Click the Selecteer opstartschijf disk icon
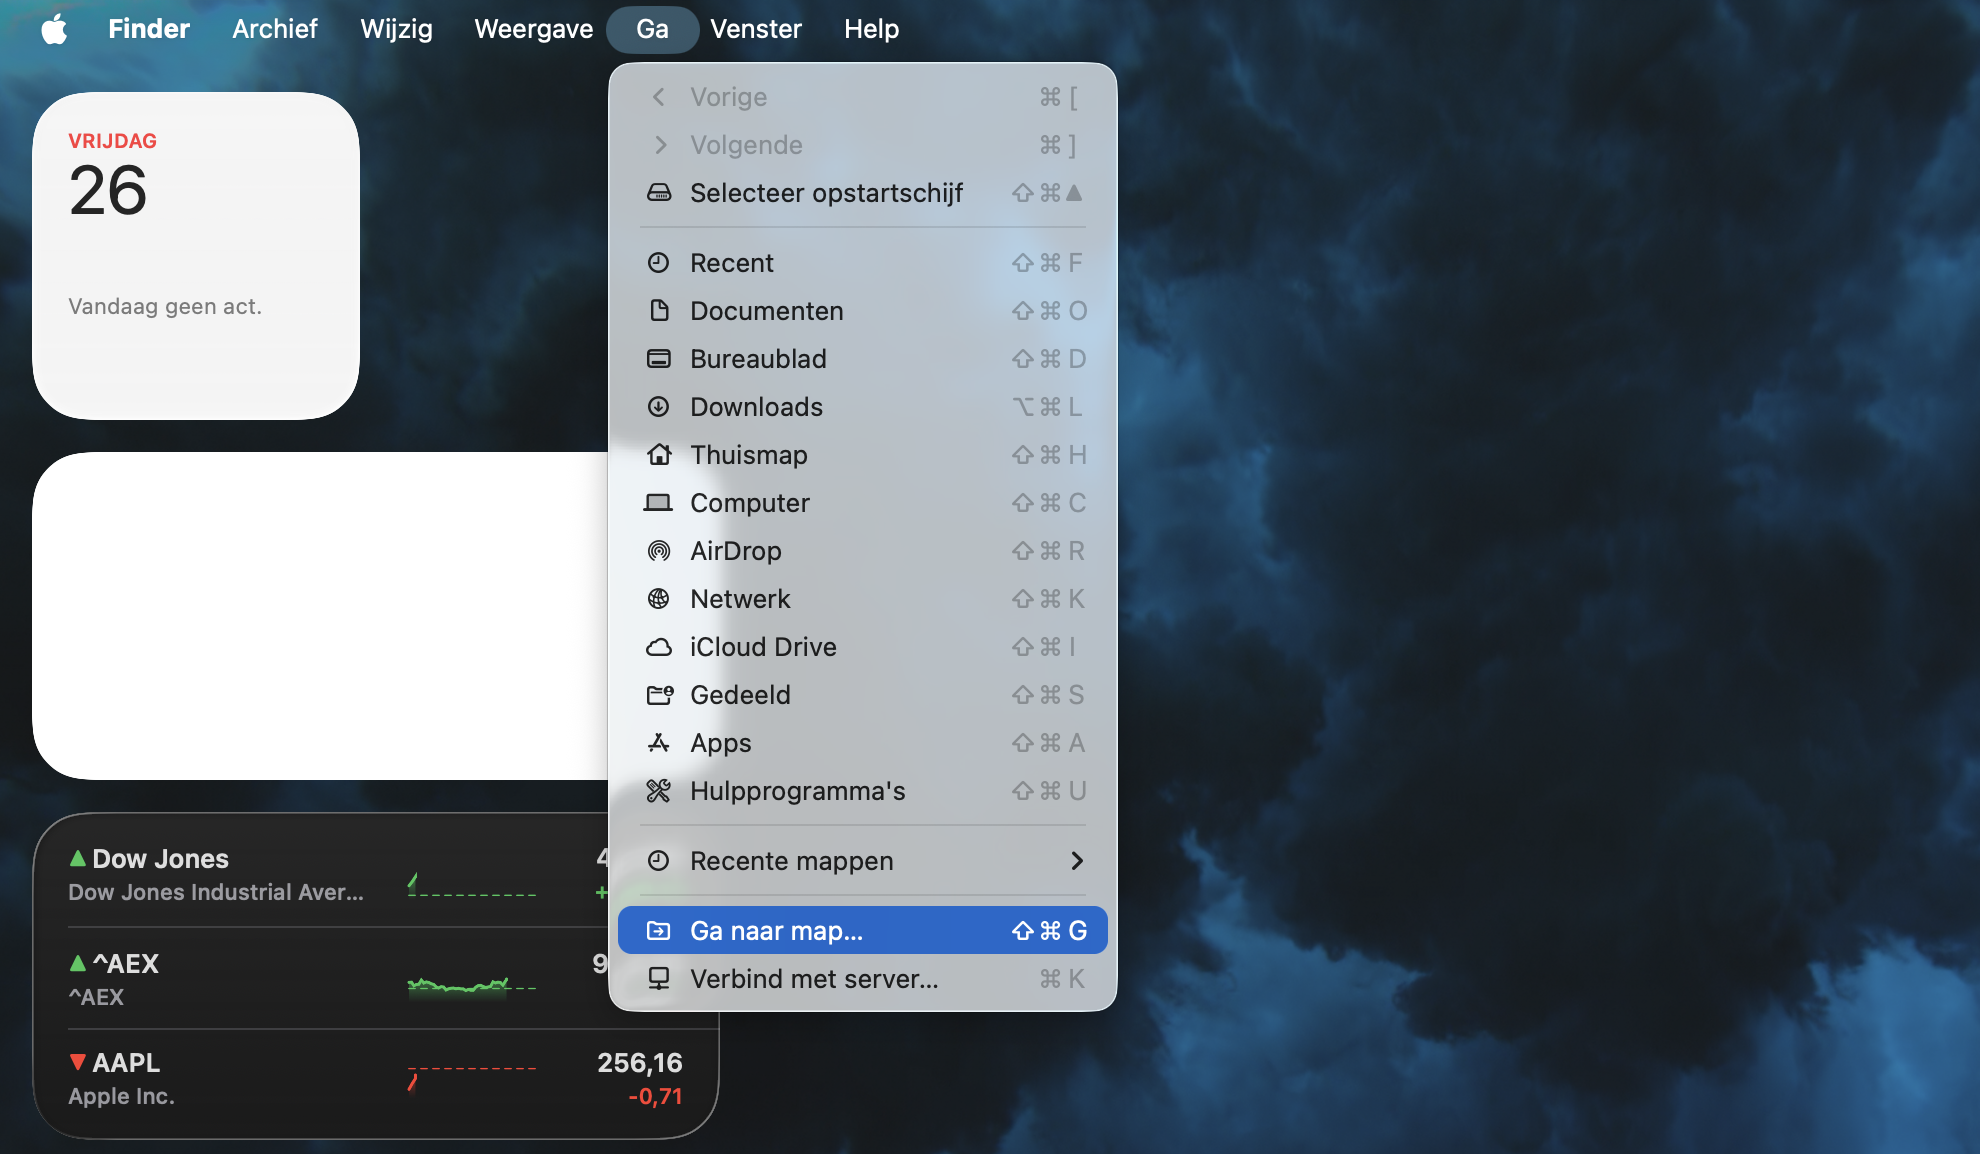The width and height of the screenshot is (1980, 1154). point(658,193)
